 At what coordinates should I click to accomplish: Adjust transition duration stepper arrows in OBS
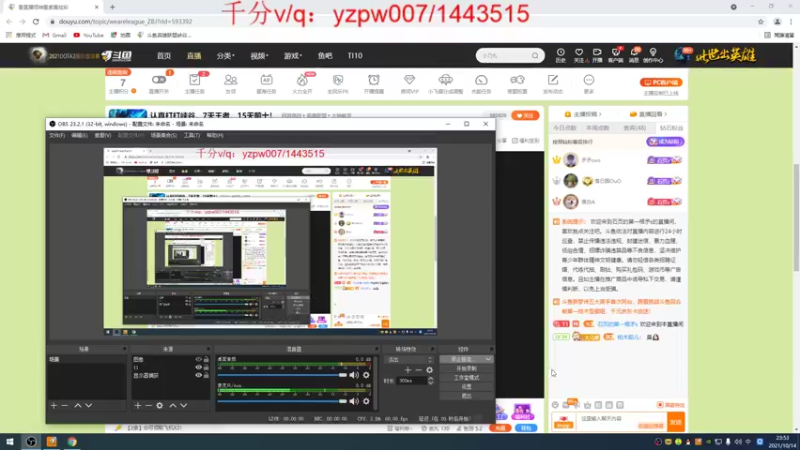tap(431, 381)
